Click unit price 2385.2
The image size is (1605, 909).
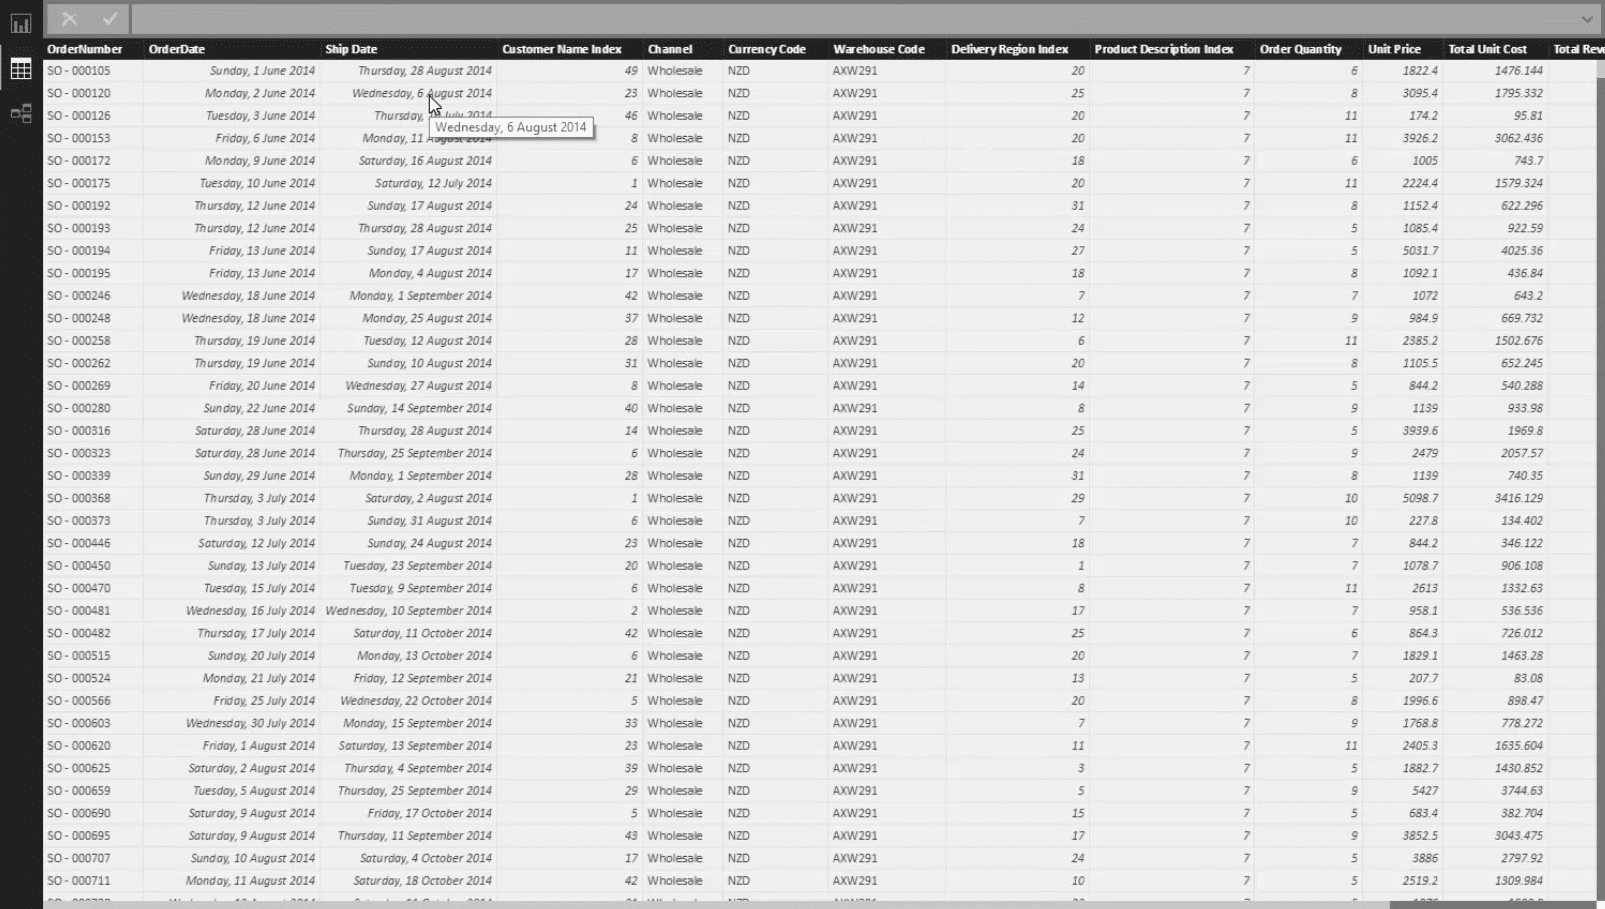pos(1420,341)
